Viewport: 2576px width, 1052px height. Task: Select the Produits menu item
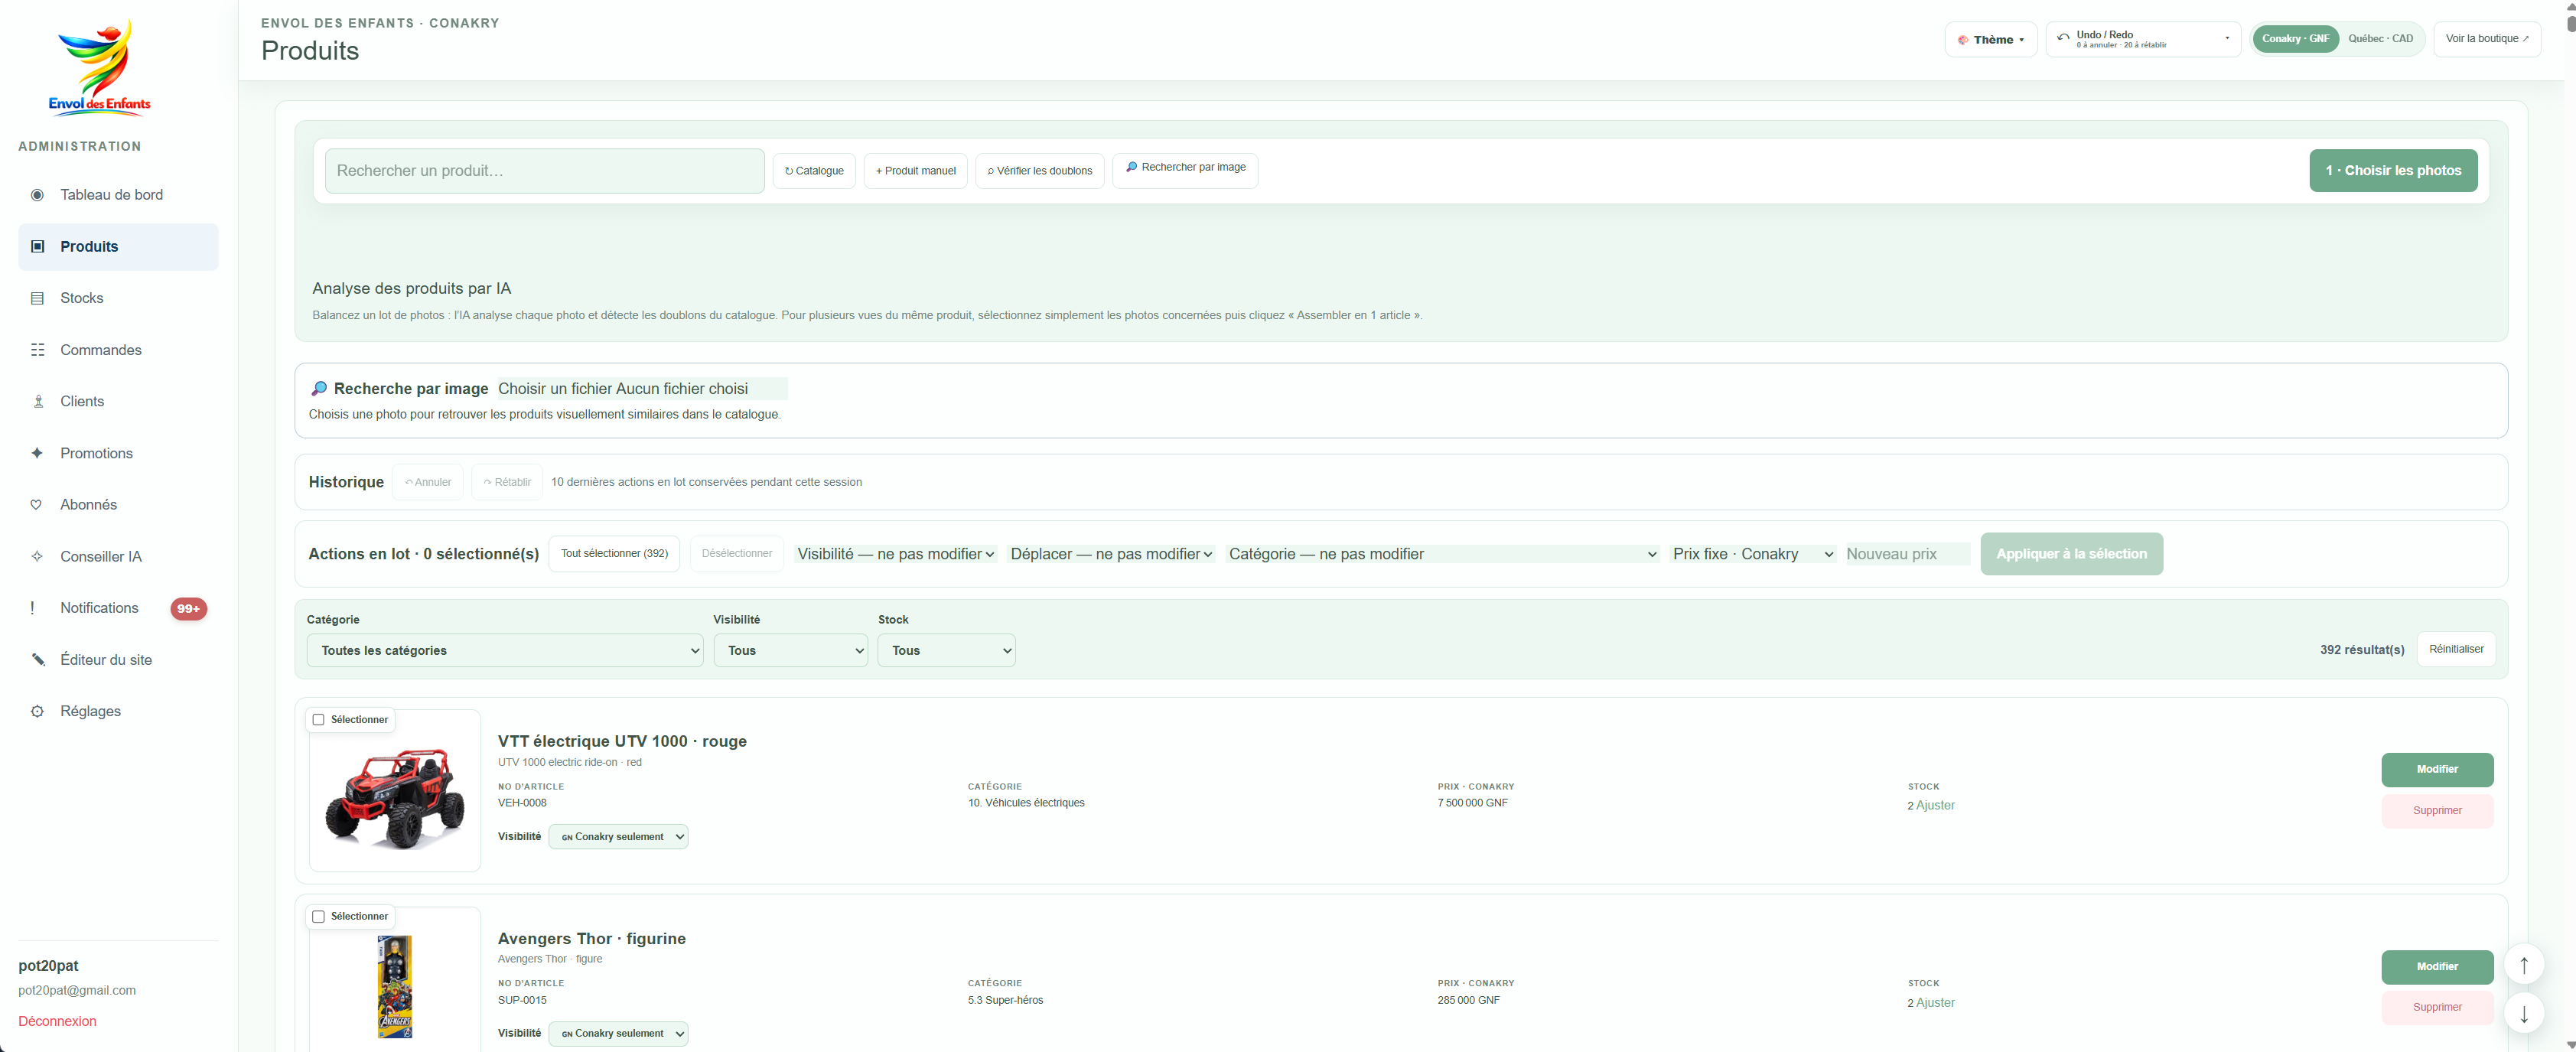click(x=118, y=247)
